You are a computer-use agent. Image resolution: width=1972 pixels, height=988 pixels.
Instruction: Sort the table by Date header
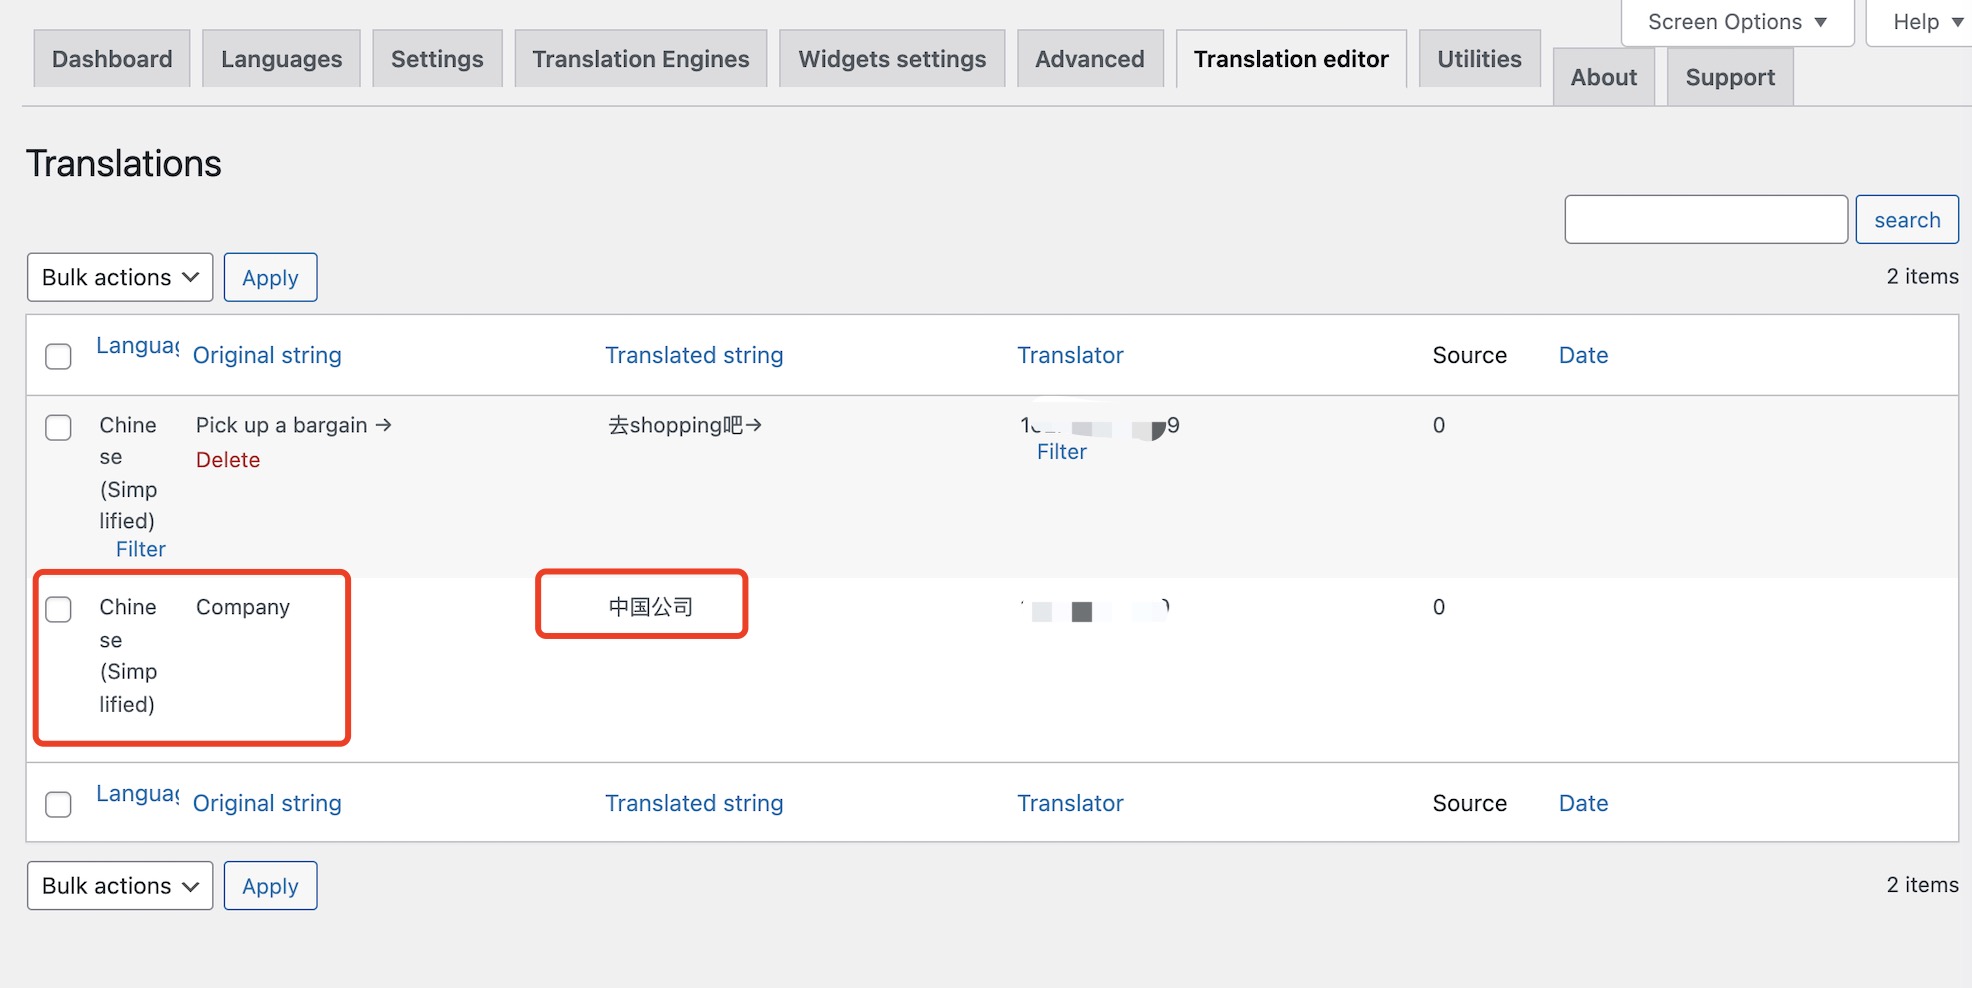[1583, 356]
